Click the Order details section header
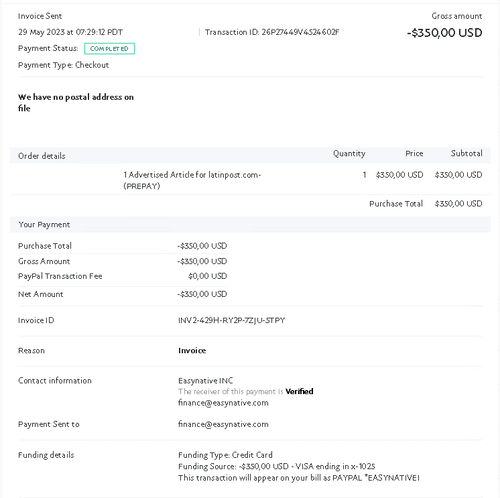 [x=42, y=156]
